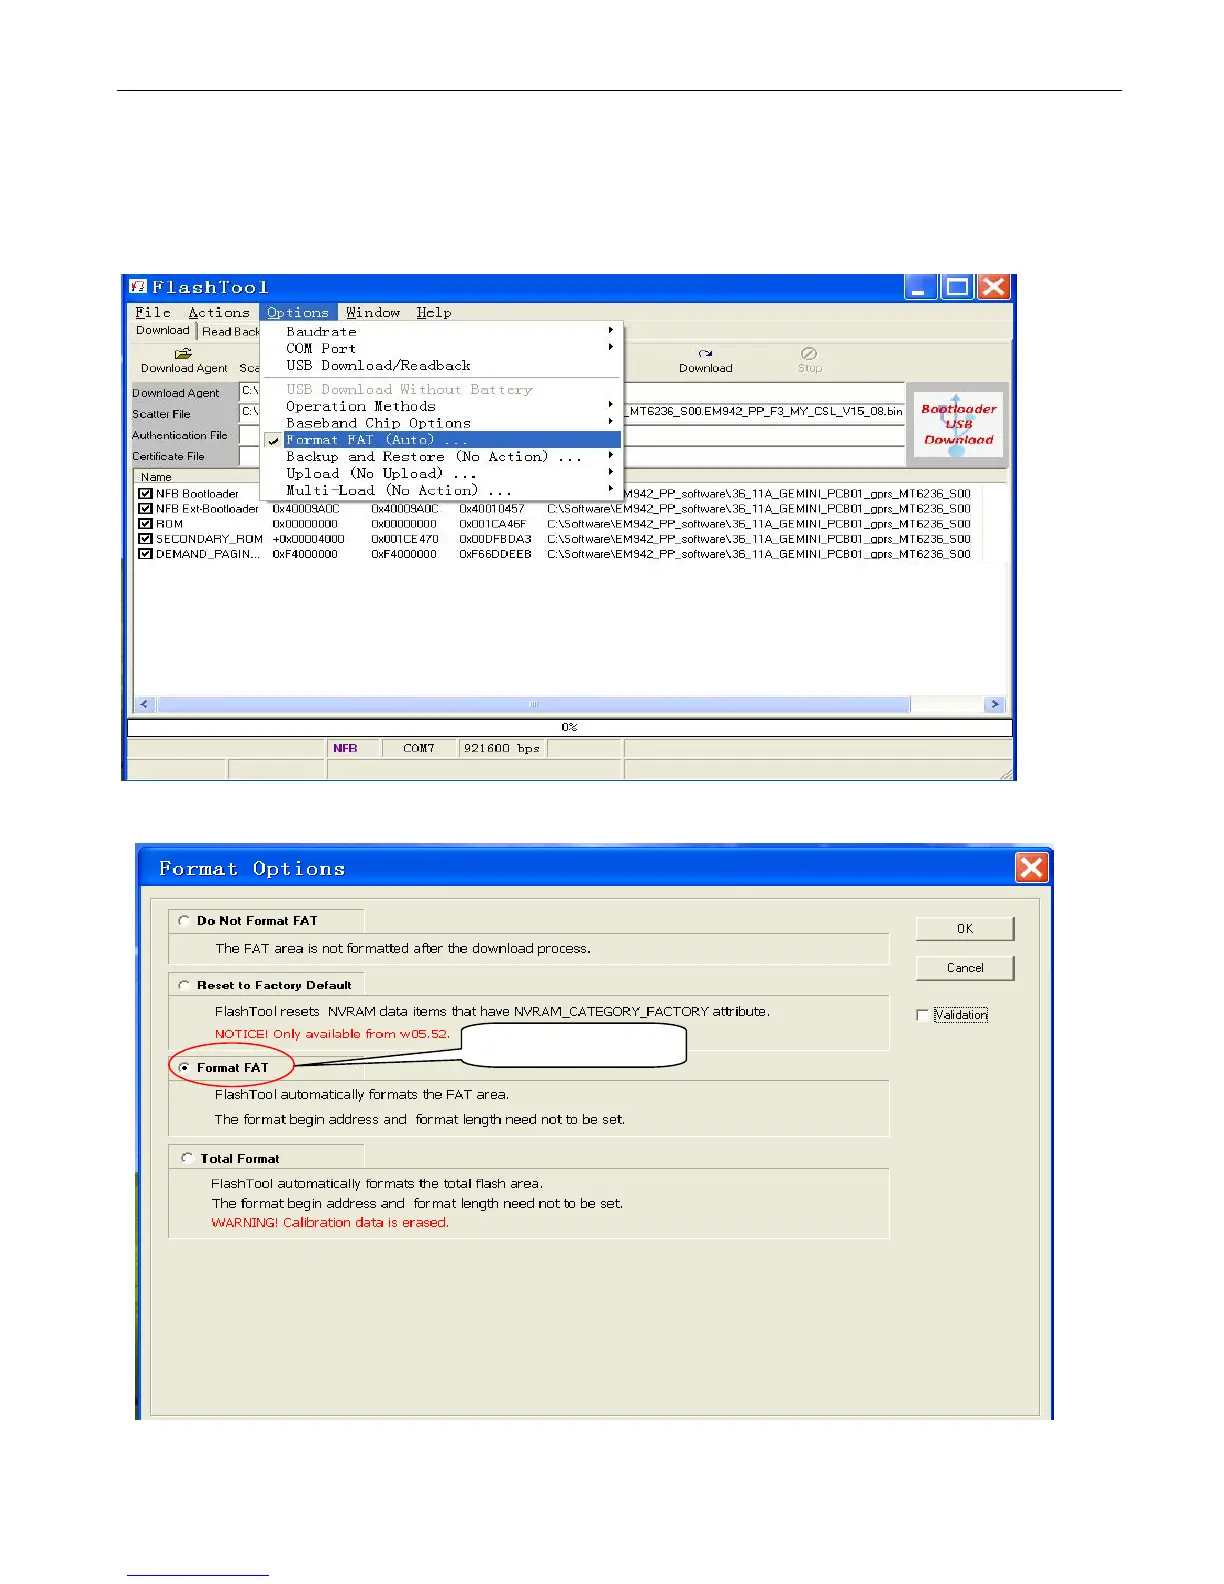
Task: Click the Download Agent field label
Action: 176,393
